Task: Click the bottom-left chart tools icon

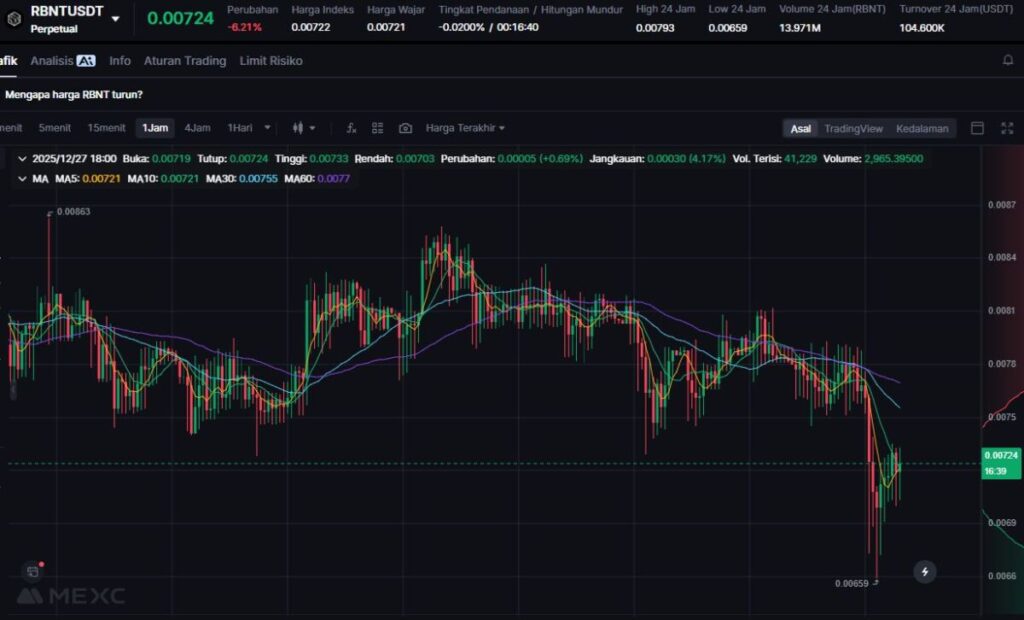Action: click(33, 571)
